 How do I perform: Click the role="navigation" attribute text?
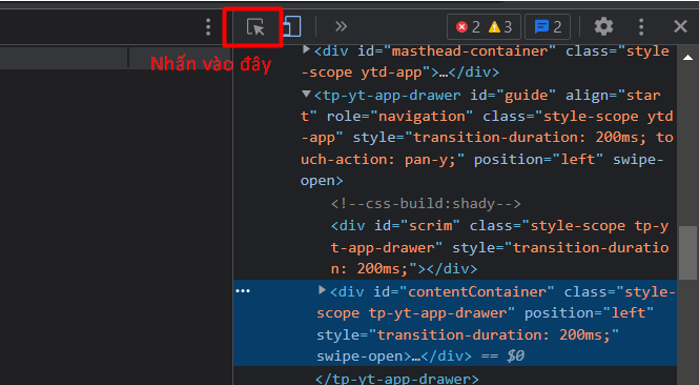[399, 117]
